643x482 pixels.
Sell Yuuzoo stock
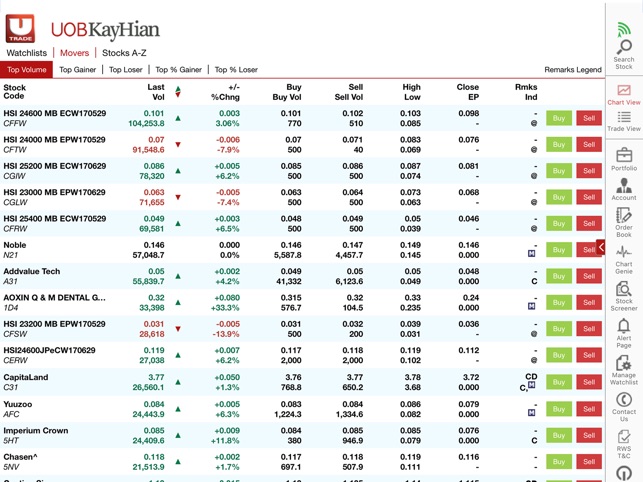(x=589, y=409)
